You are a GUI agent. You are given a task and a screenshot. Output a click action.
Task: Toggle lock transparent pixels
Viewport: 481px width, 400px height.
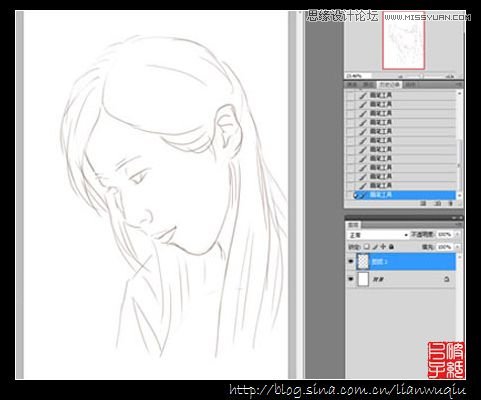click(366, 247)
